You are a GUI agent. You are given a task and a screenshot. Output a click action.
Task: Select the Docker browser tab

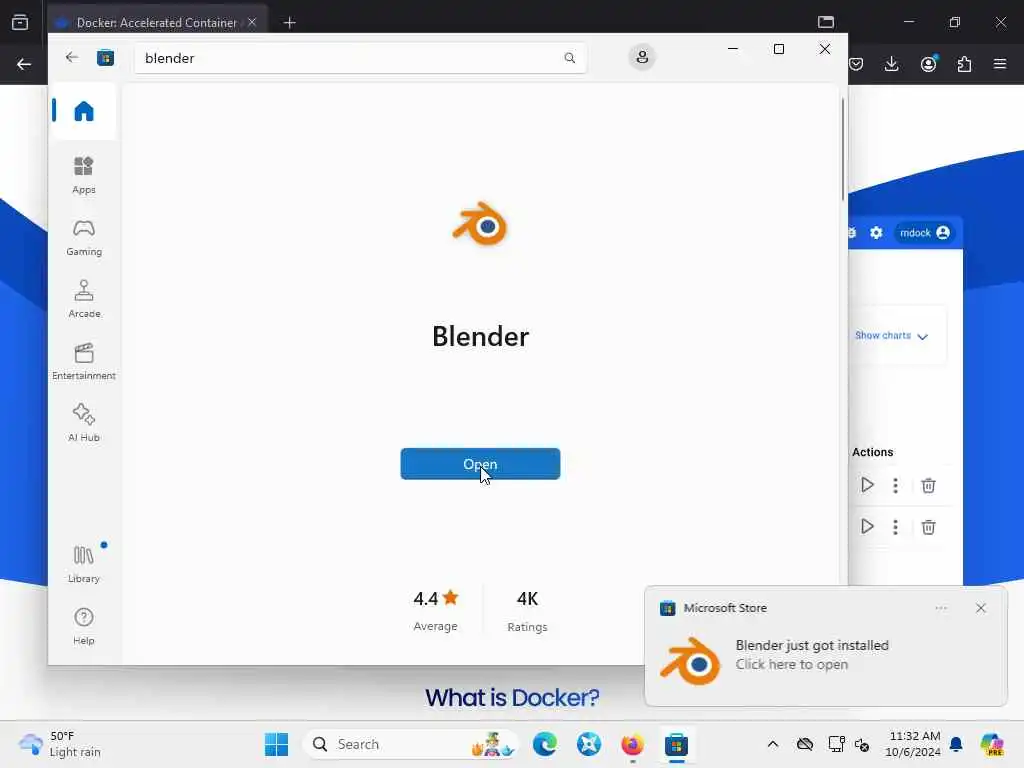(x=157, y=22)
